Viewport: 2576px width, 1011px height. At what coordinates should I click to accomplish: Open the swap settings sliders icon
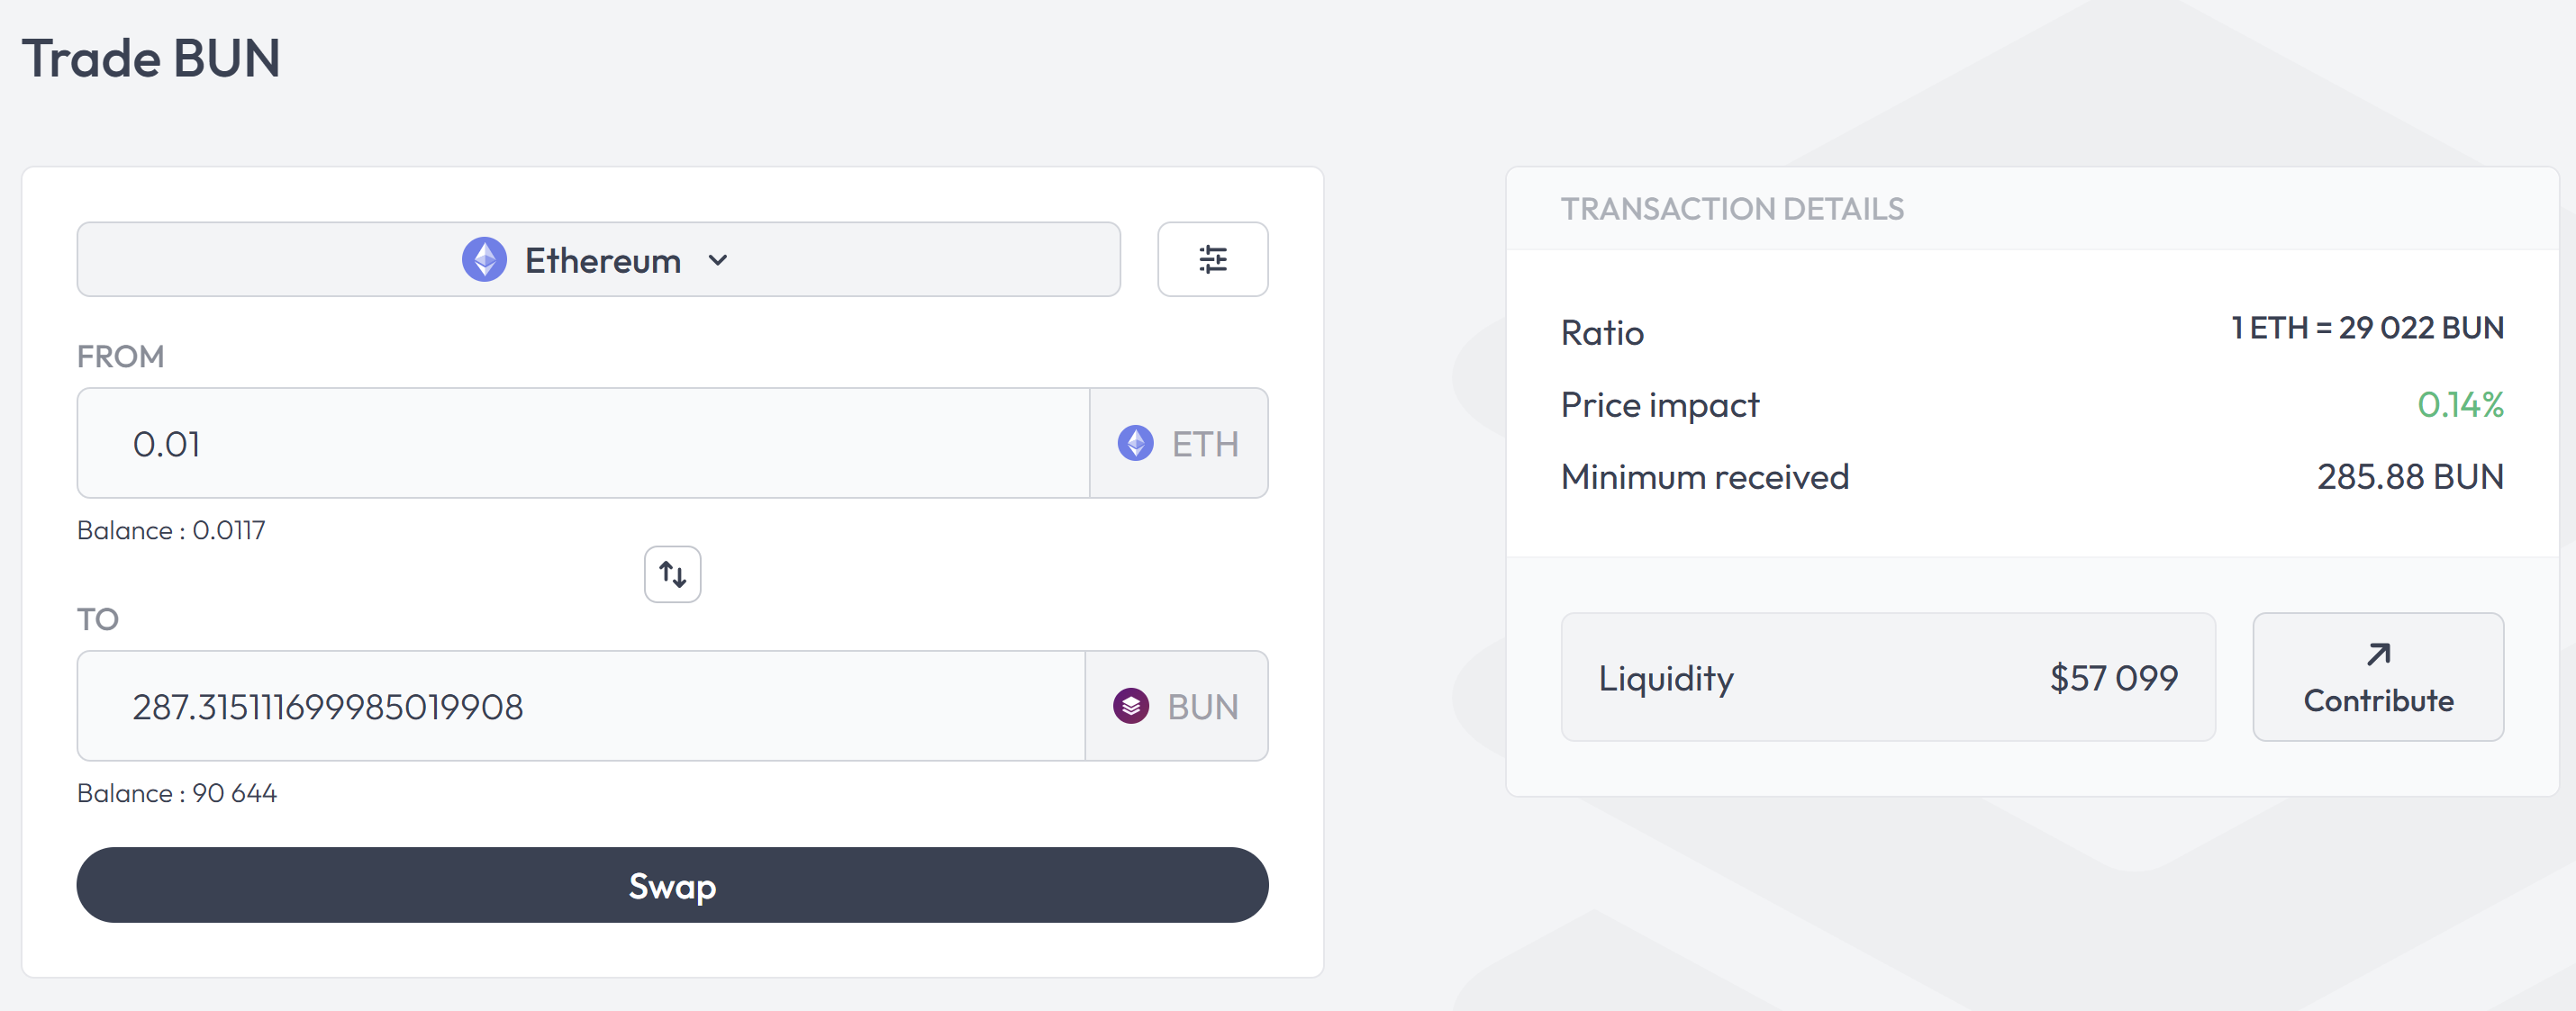(1212, 260)
